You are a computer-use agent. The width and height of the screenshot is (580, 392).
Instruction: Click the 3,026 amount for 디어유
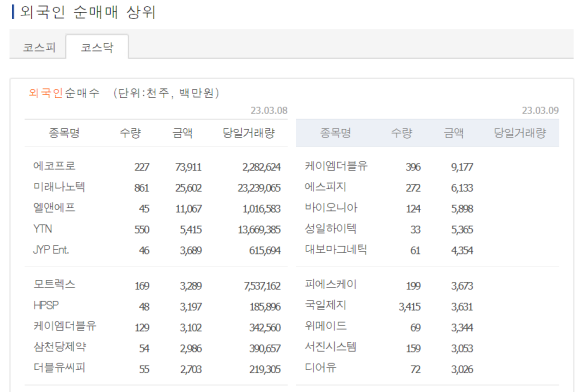462,369
